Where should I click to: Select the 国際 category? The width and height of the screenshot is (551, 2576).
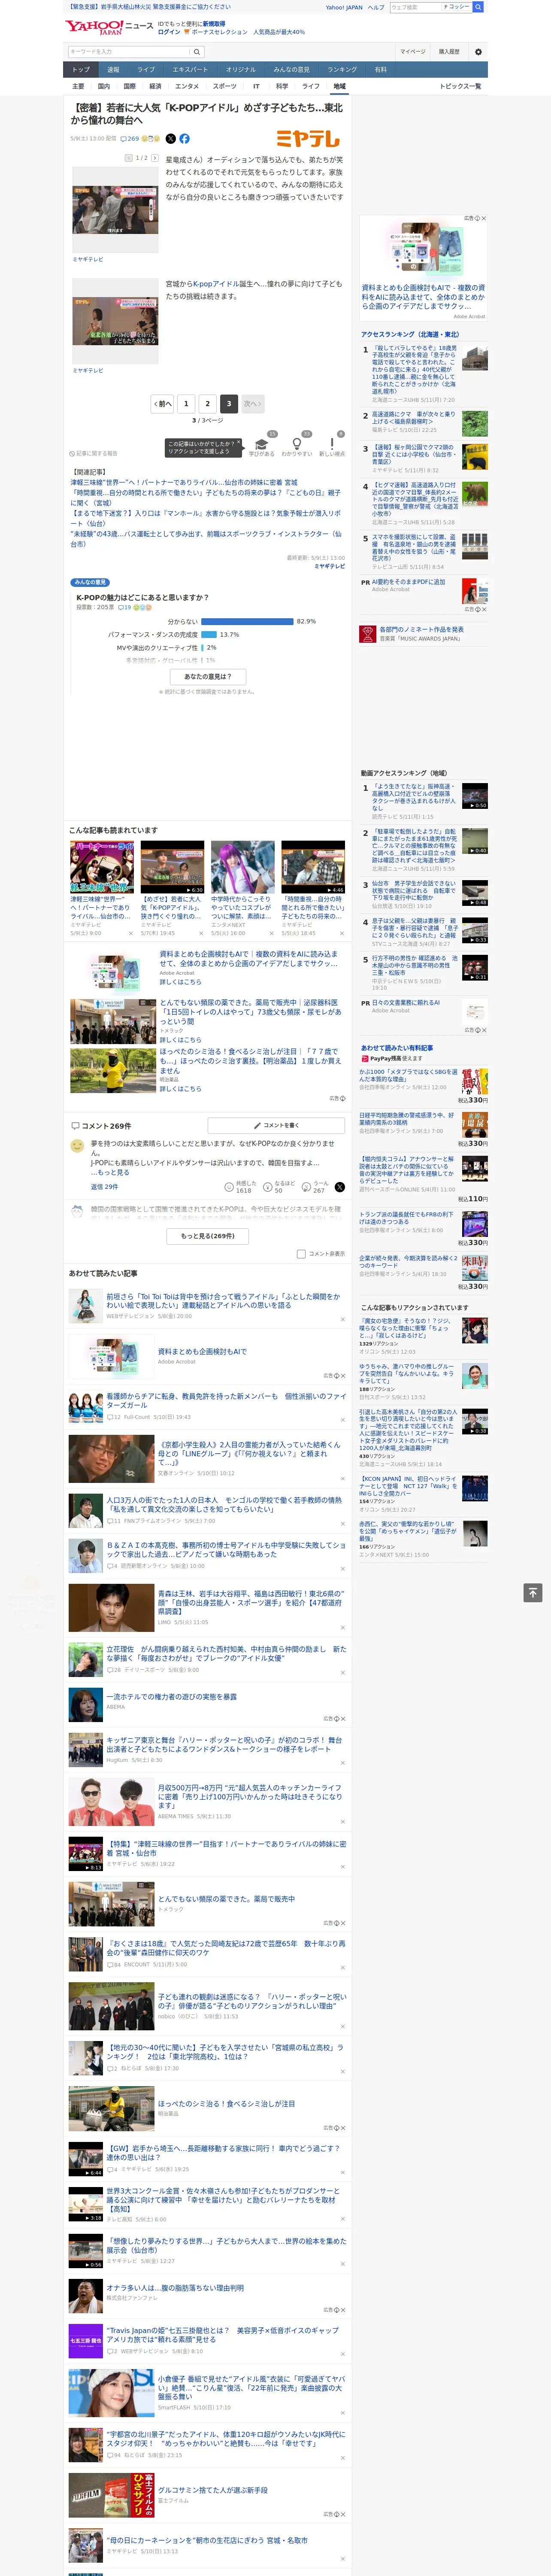129,86
